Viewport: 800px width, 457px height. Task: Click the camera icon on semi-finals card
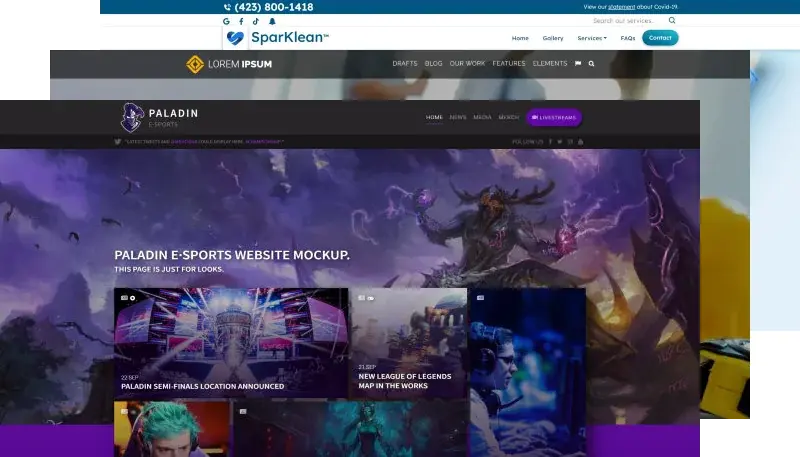(x=124, y=298)
